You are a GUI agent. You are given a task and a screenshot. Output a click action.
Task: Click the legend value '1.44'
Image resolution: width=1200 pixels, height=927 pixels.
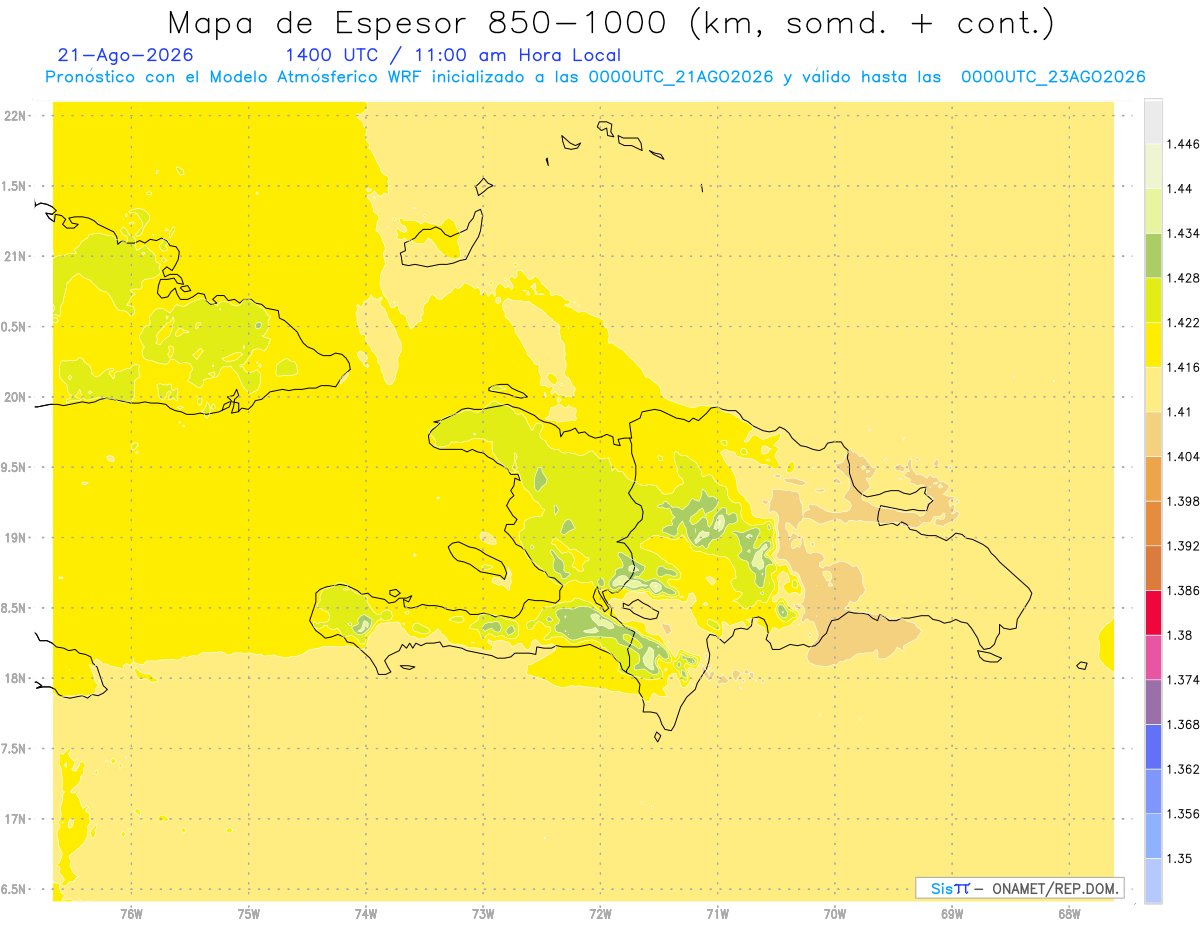pyautogui.click(x=1180, y=189)
